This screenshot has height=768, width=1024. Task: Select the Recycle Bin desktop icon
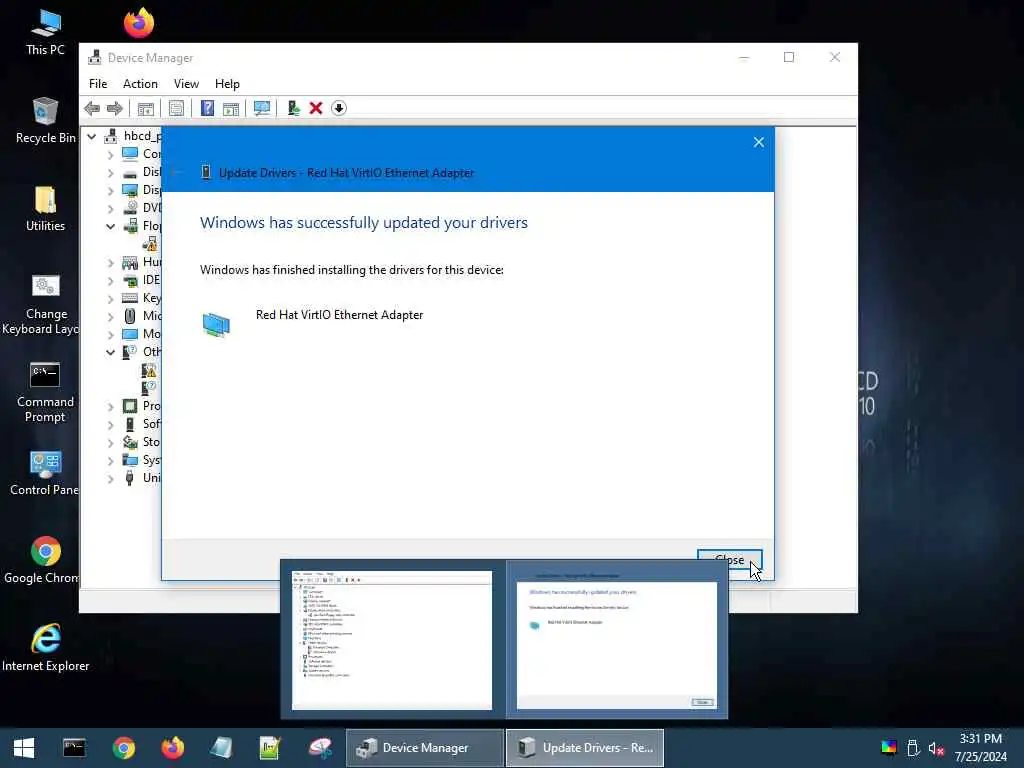point(46,120)
